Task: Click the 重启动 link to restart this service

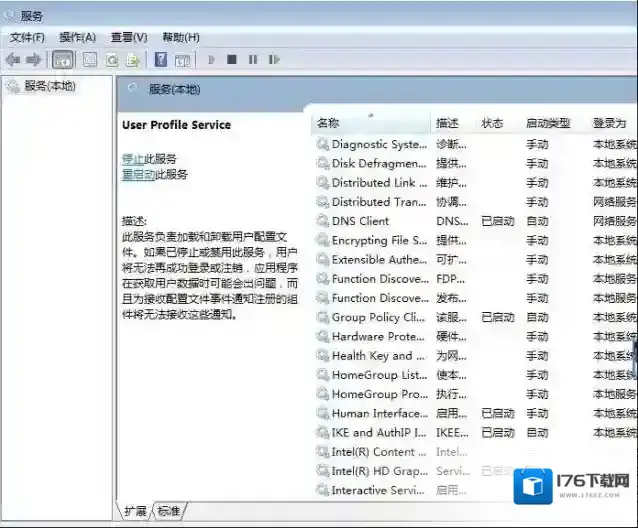Action: click(138, 175)
